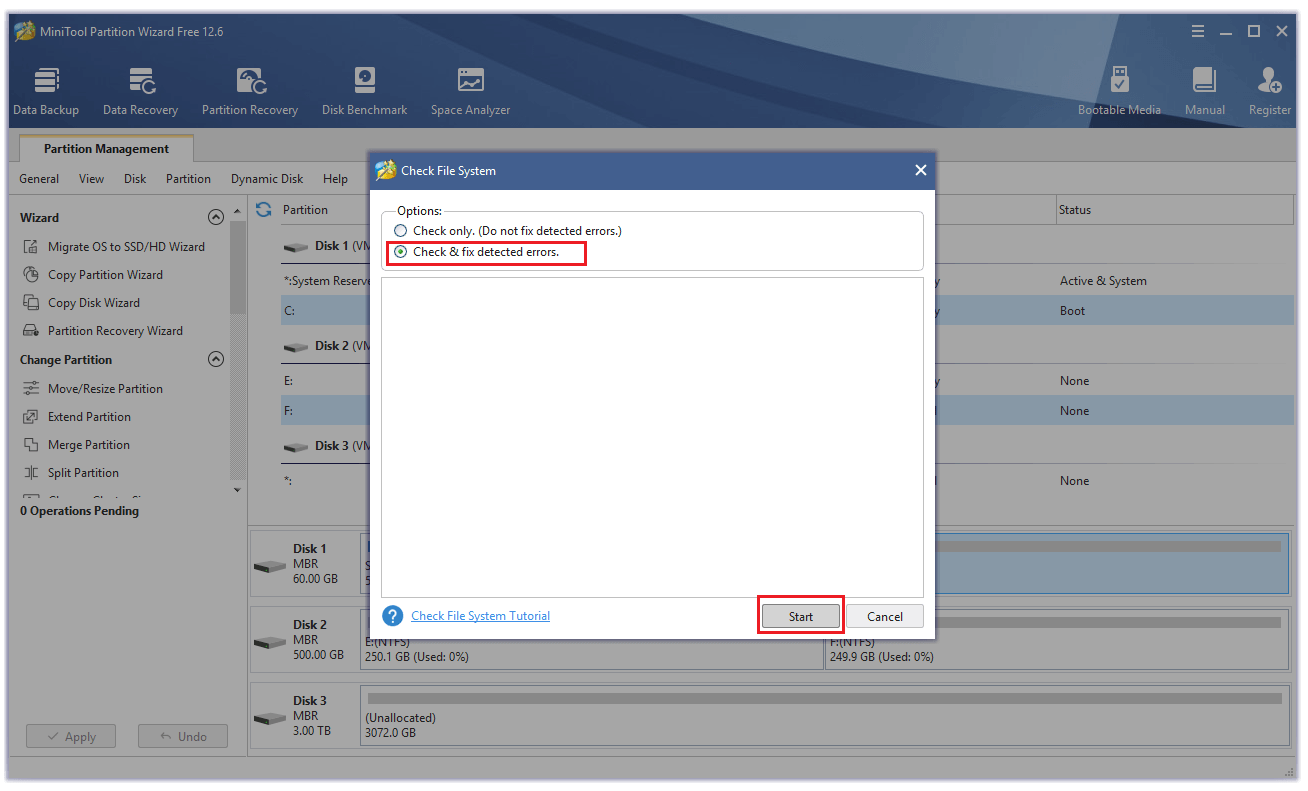Open the Partition menu
This screenshot has height=791, width=1308.
pyautogui.click(x=188, y=179)
